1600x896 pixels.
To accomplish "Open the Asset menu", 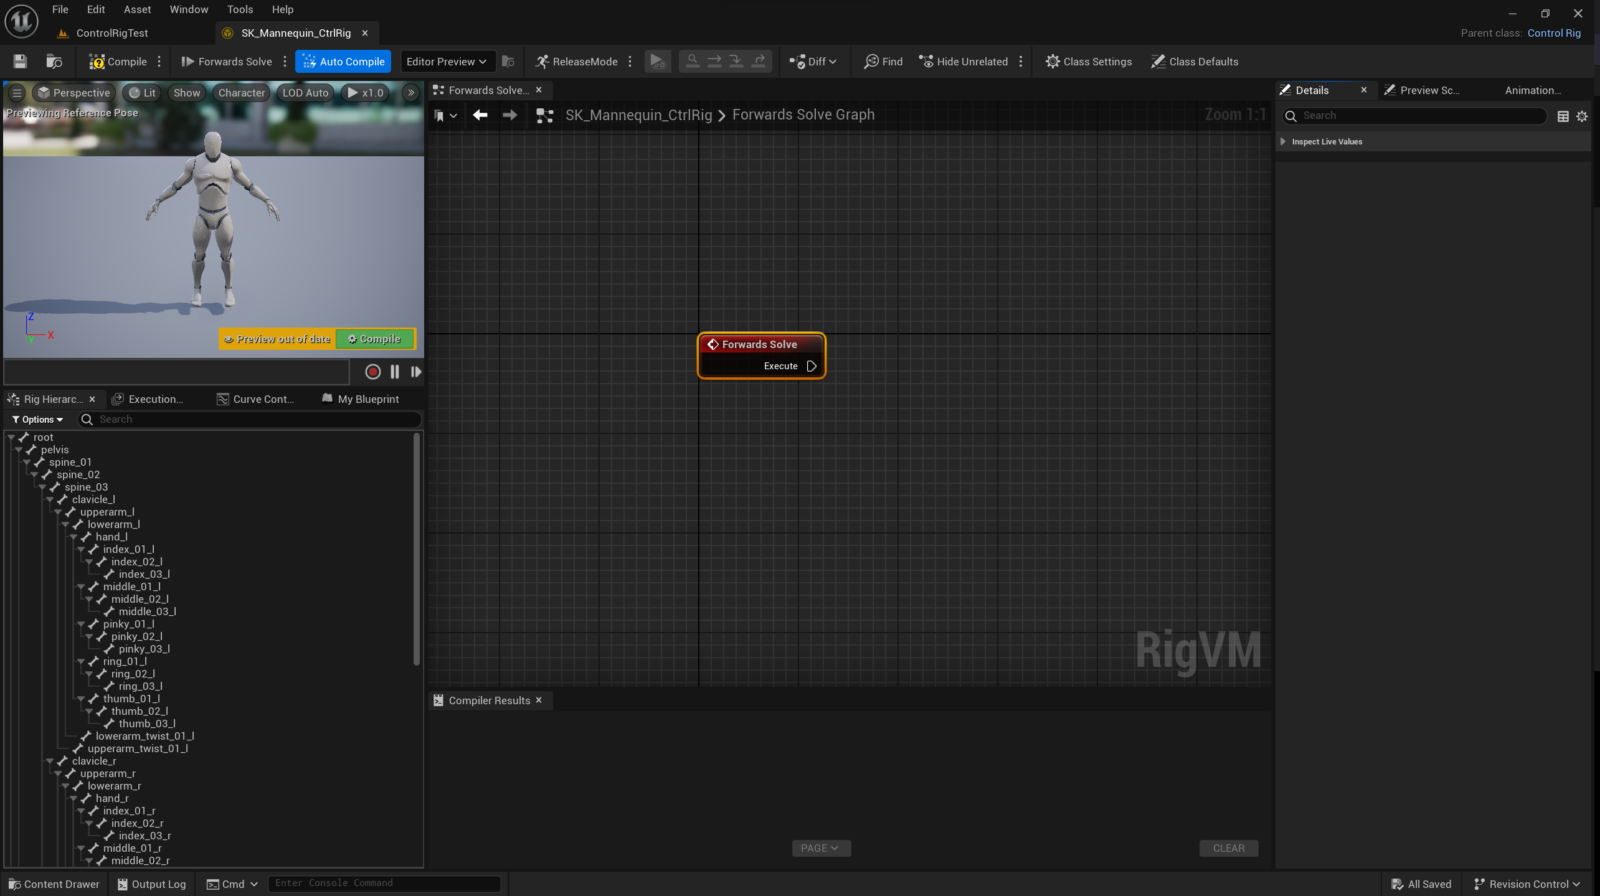I will (x=137, y=10).
